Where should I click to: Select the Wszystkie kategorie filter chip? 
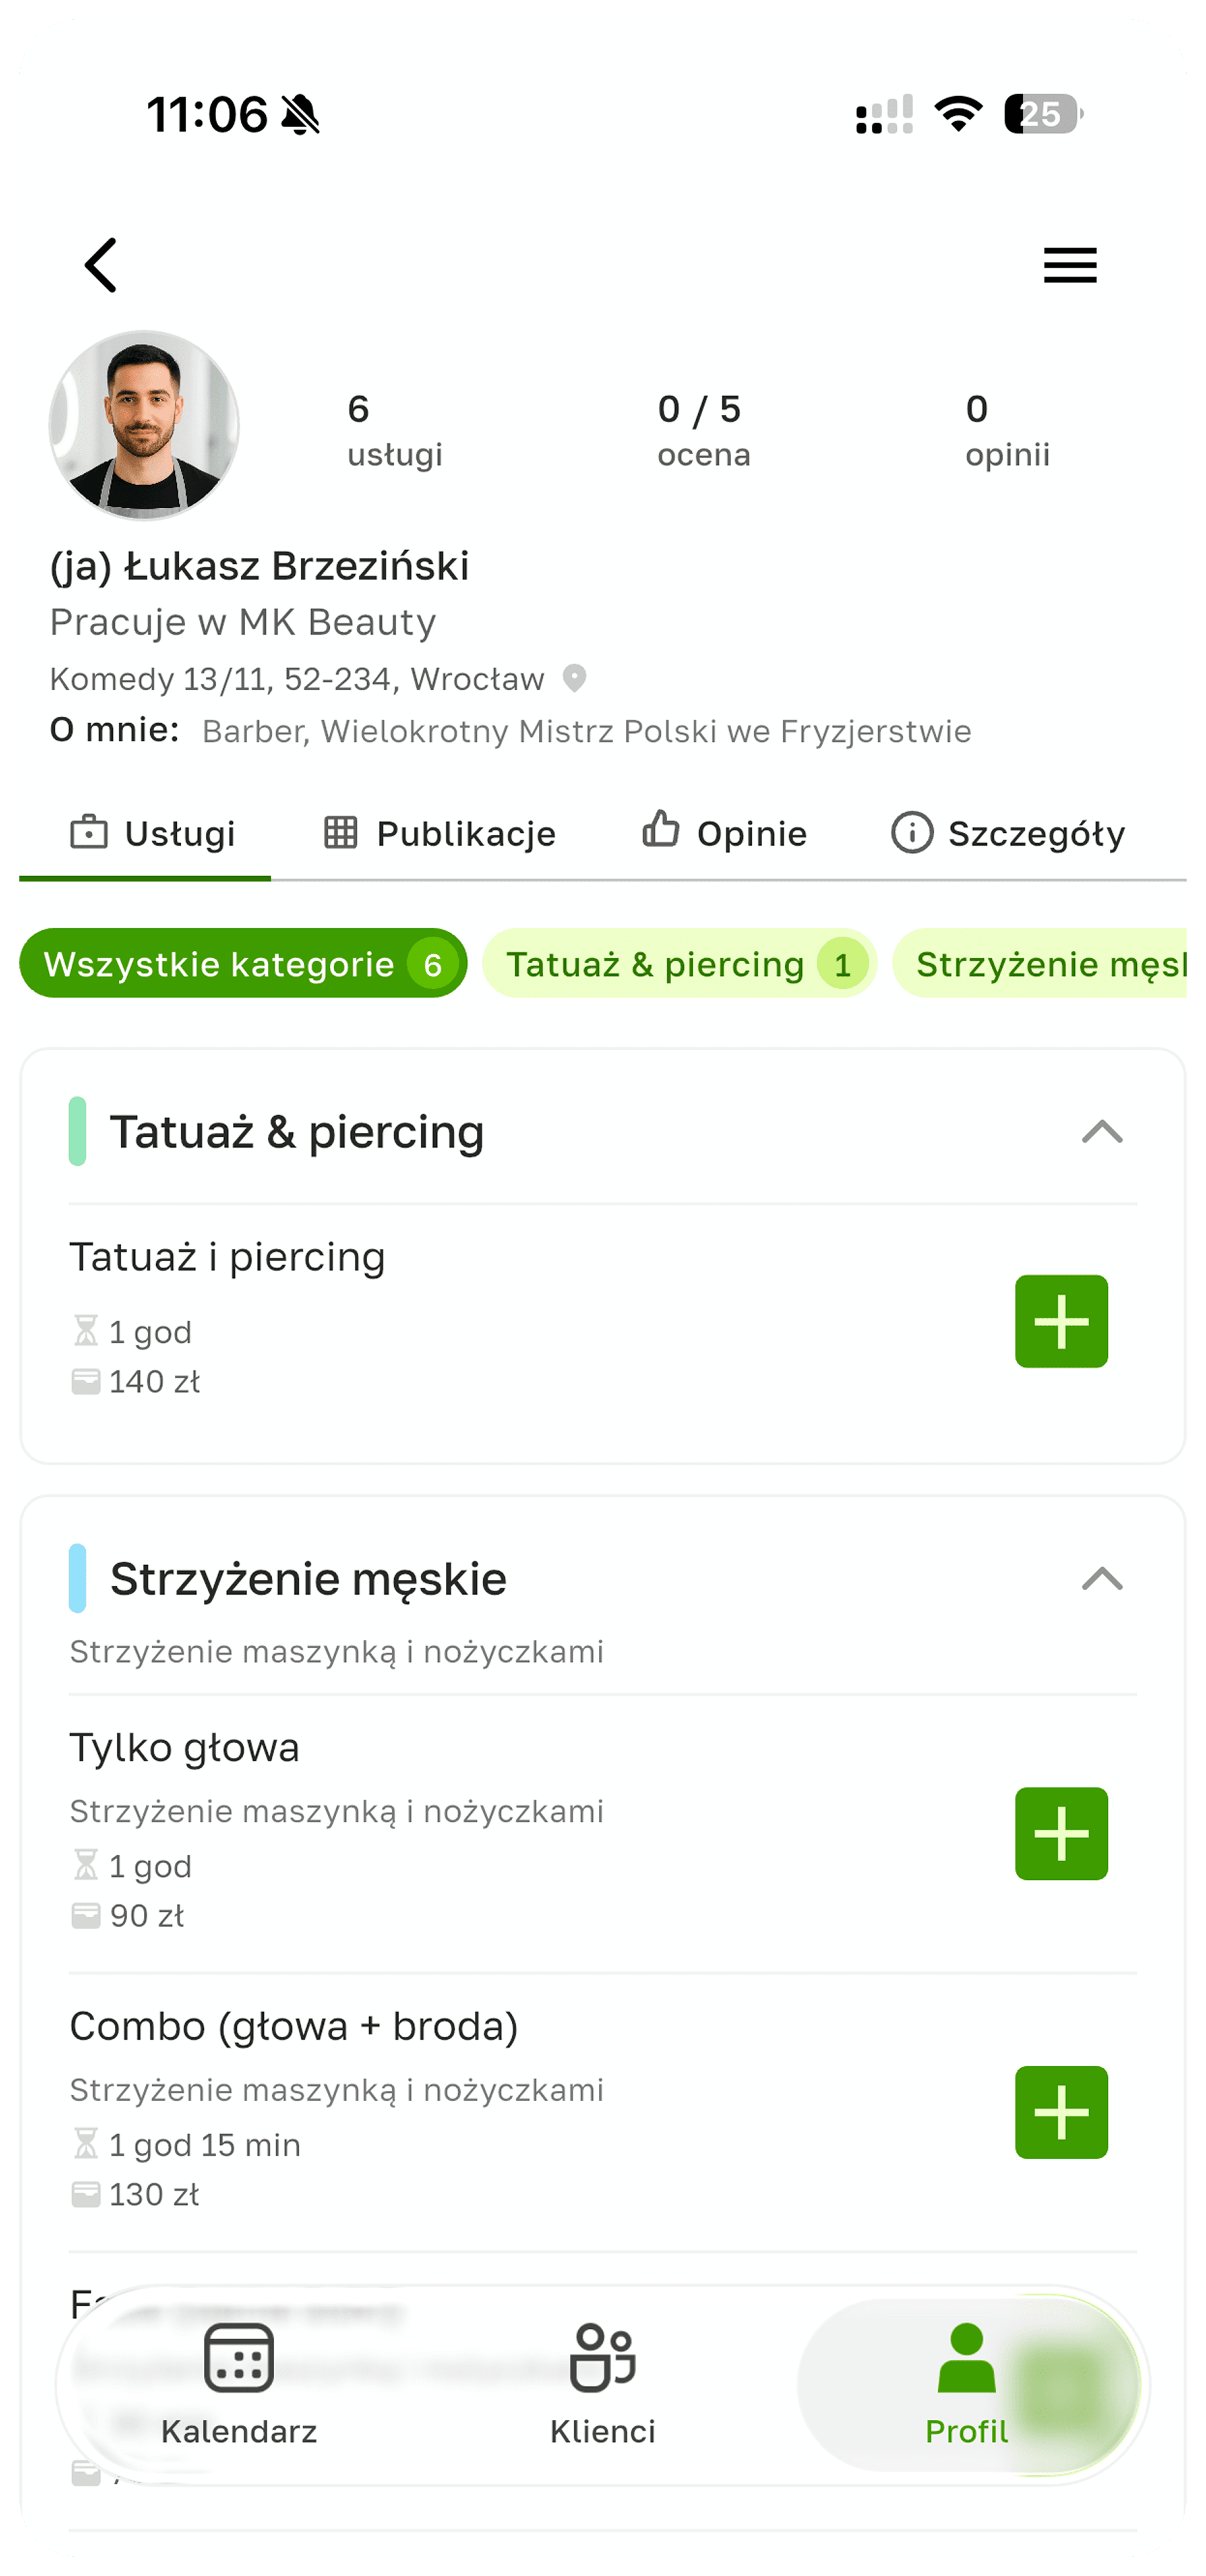coord(243,964)
